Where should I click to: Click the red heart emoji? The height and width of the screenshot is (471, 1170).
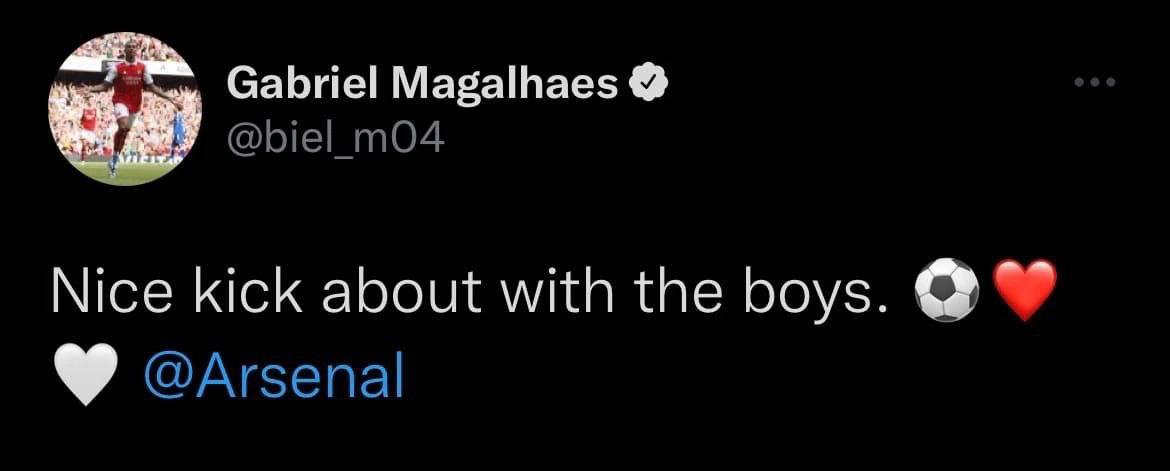pos(1027,290)
